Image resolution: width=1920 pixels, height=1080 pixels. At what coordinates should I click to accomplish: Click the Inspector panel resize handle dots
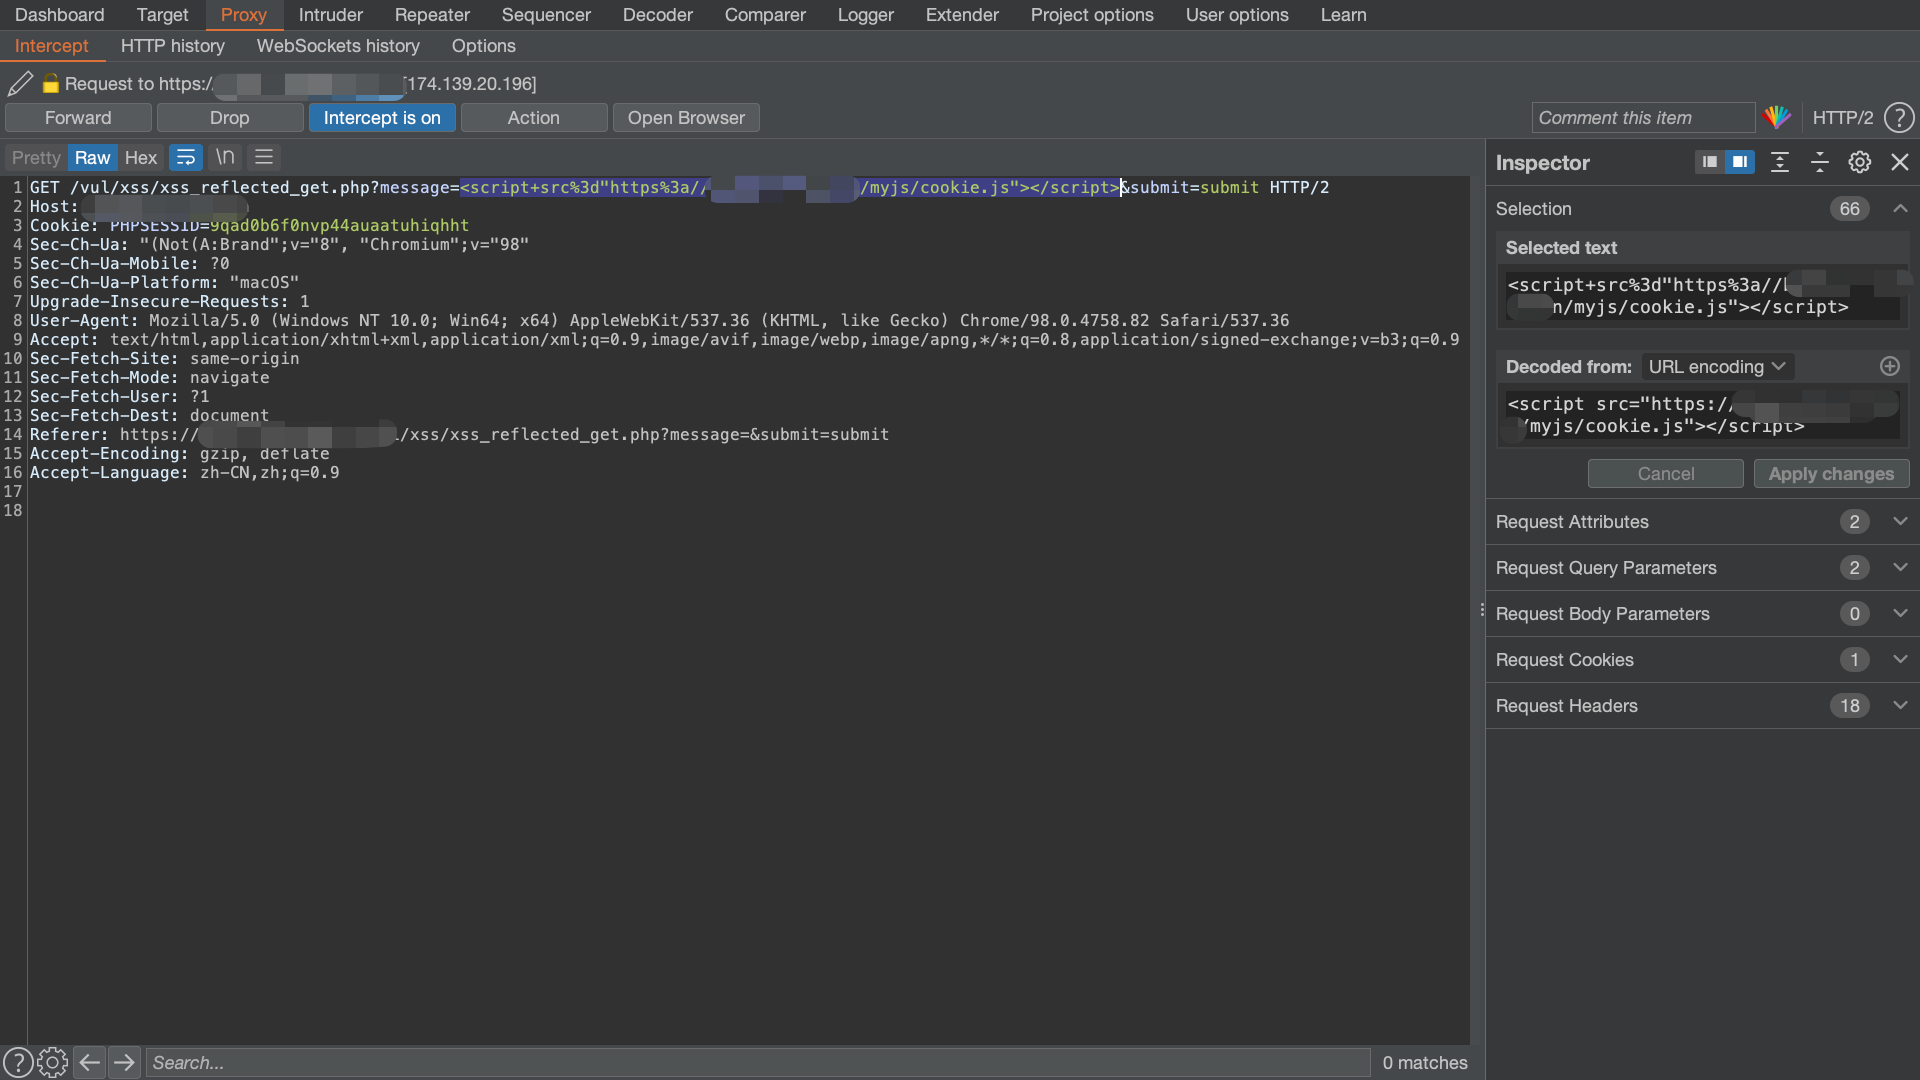tap(1482, 609)
